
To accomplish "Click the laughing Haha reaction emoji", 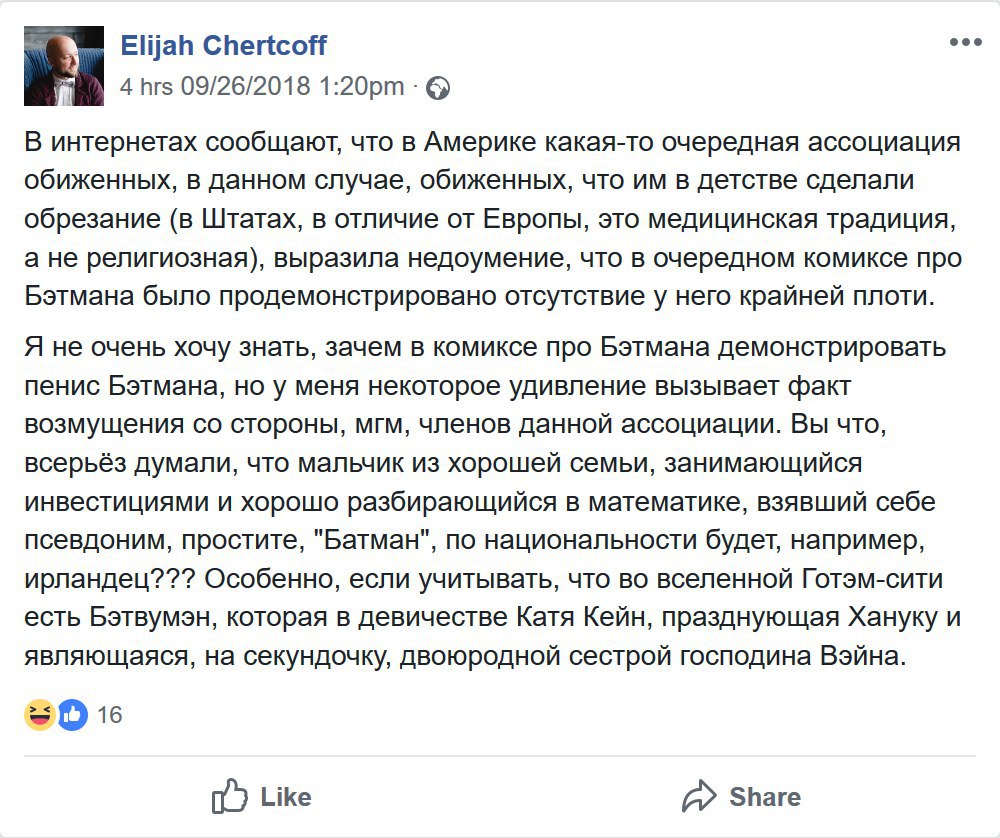I will pyautogui.click(x=39, y=714).
